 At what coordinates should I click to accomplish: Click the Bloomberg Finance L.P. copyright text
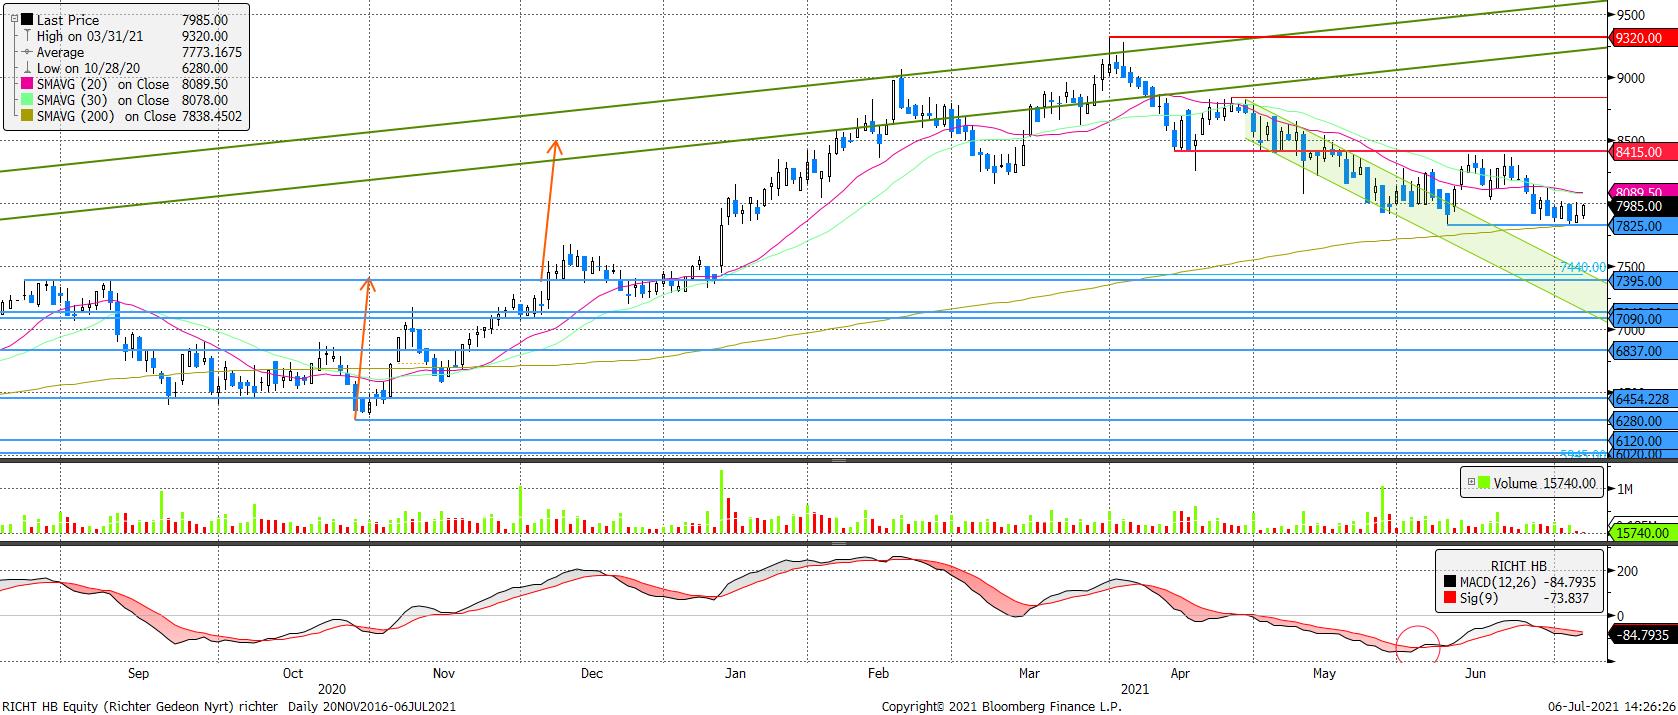[x=1003, y=705]
